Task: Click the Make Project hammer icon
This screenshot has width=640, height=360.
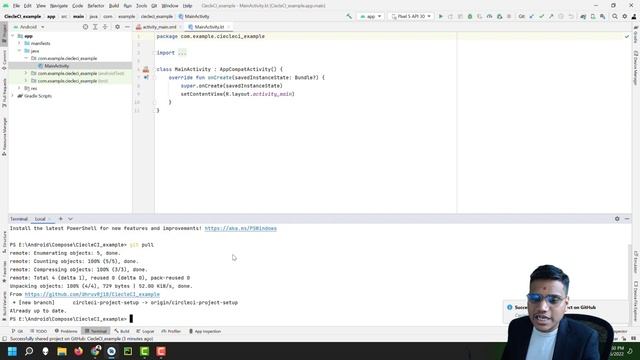Action: click(349, 16)
